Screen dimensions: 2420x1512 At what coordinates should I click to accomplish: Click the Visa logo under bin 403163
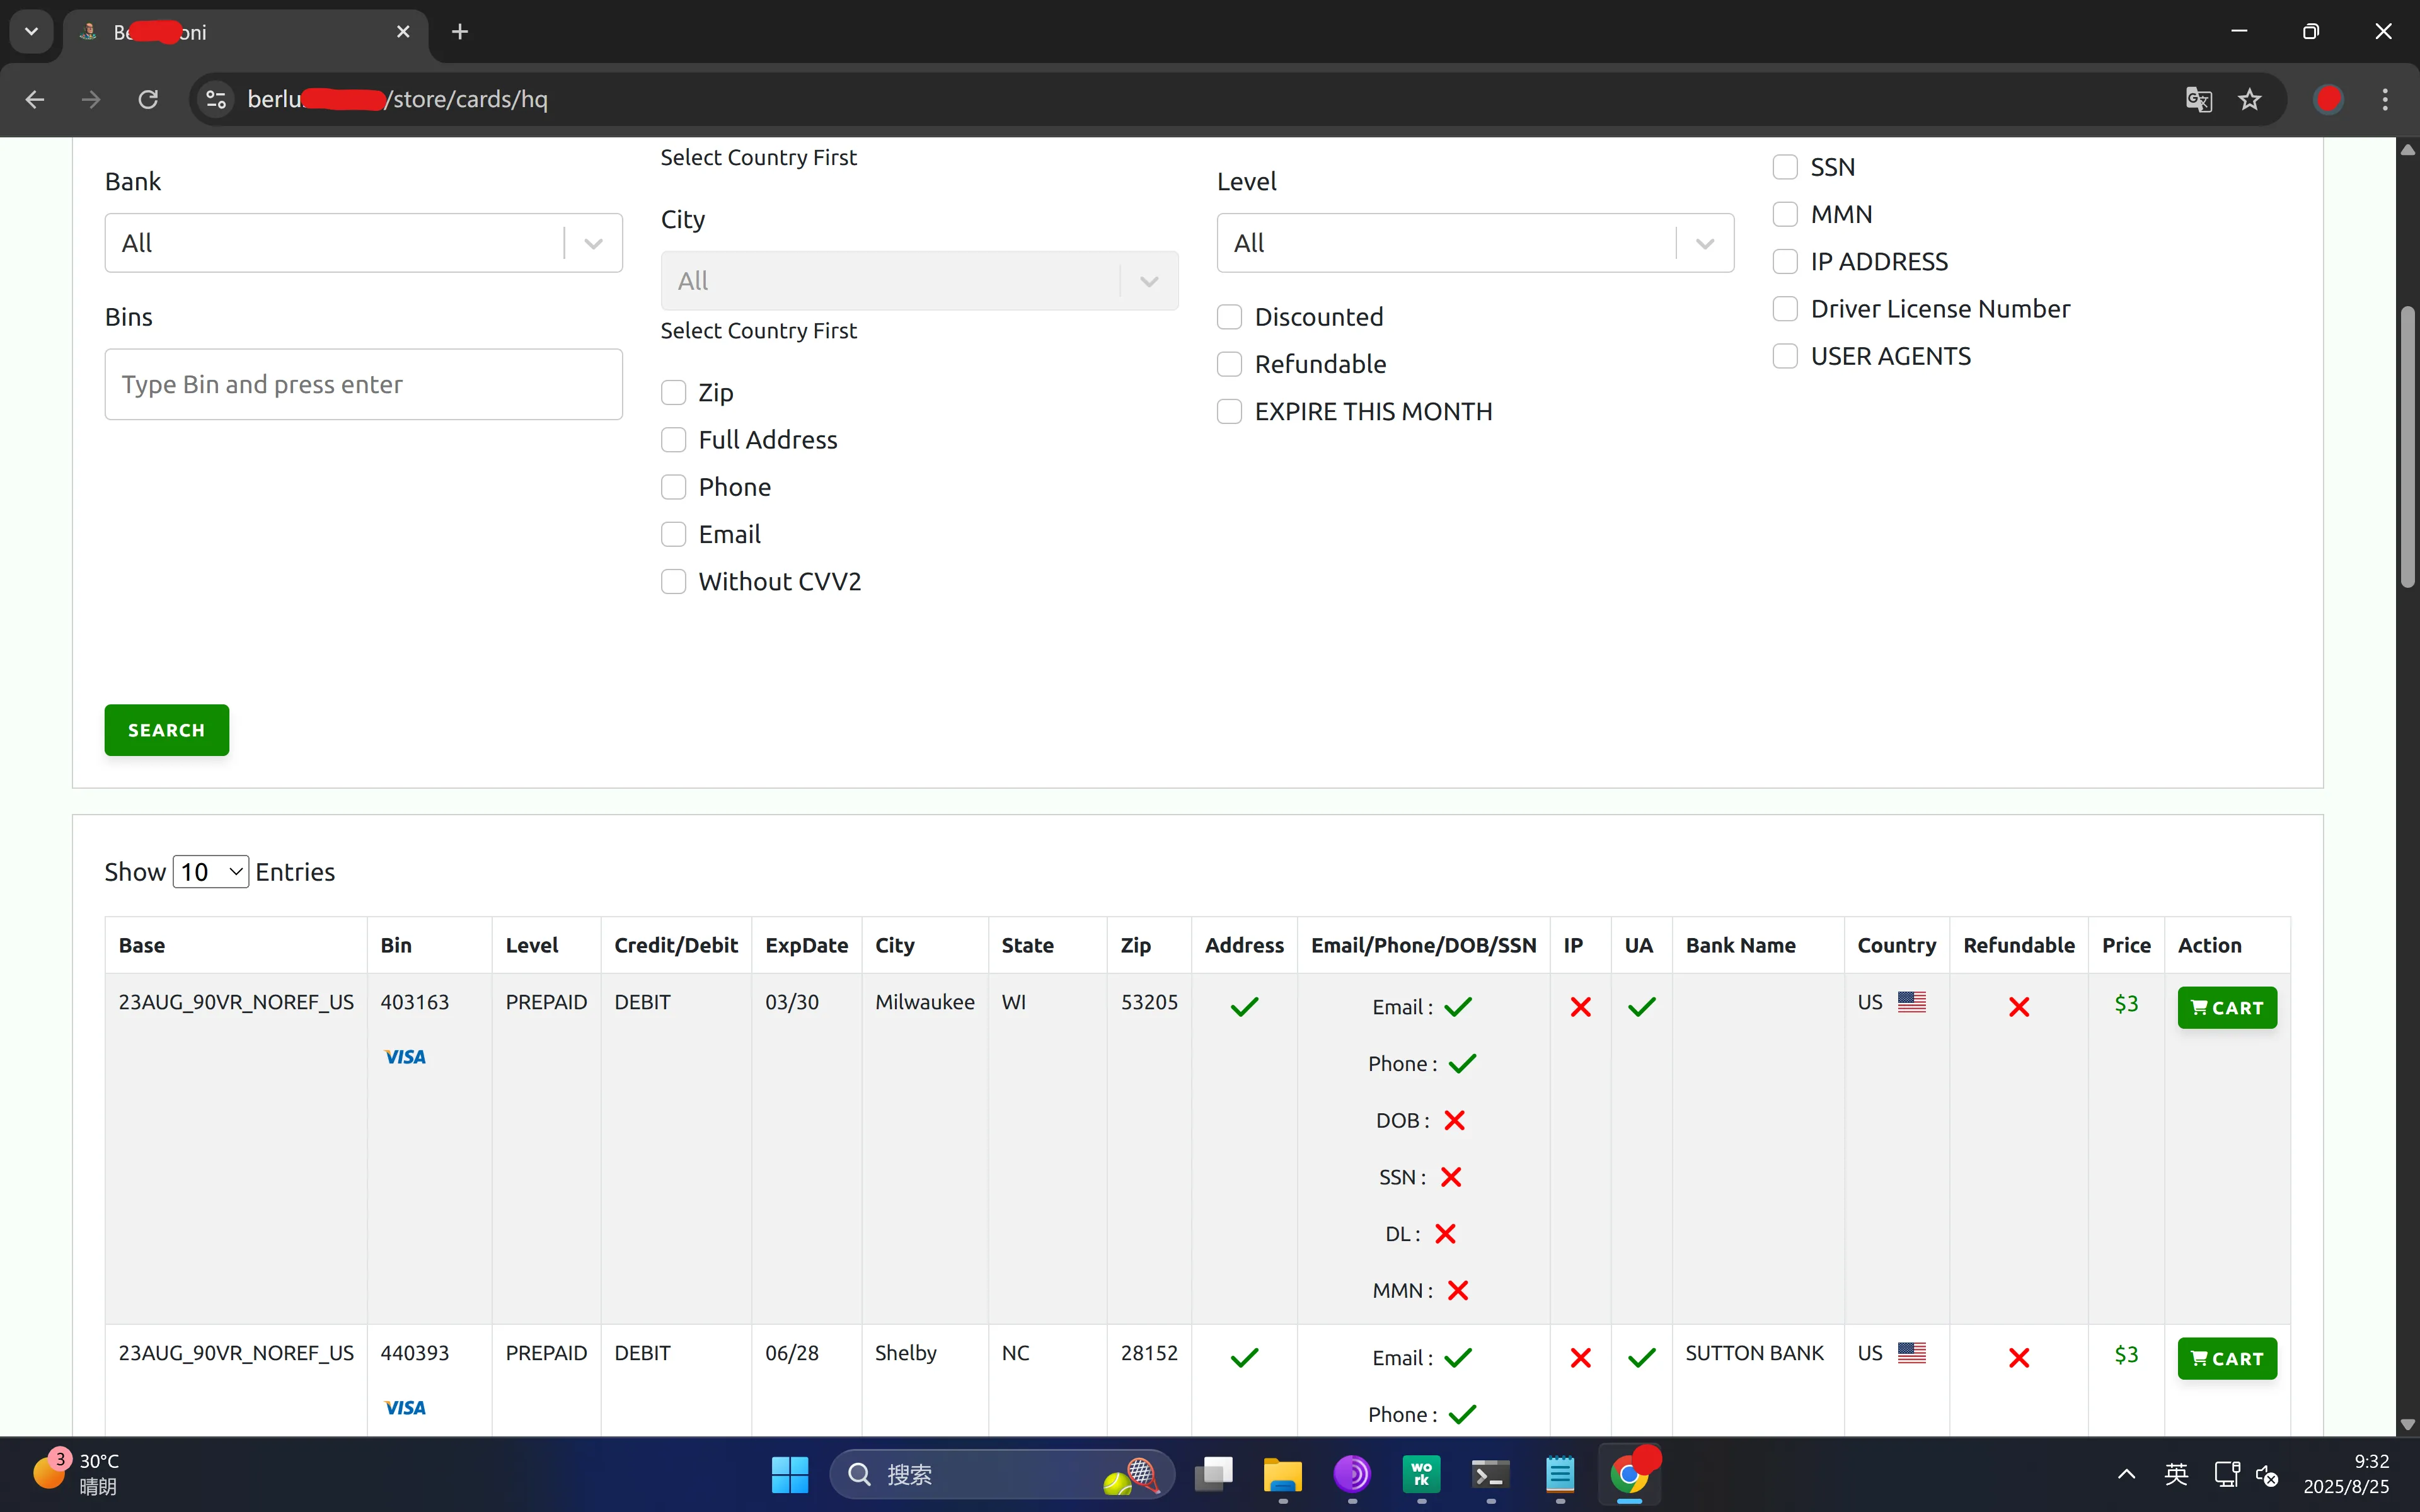tap(405, 1057)
